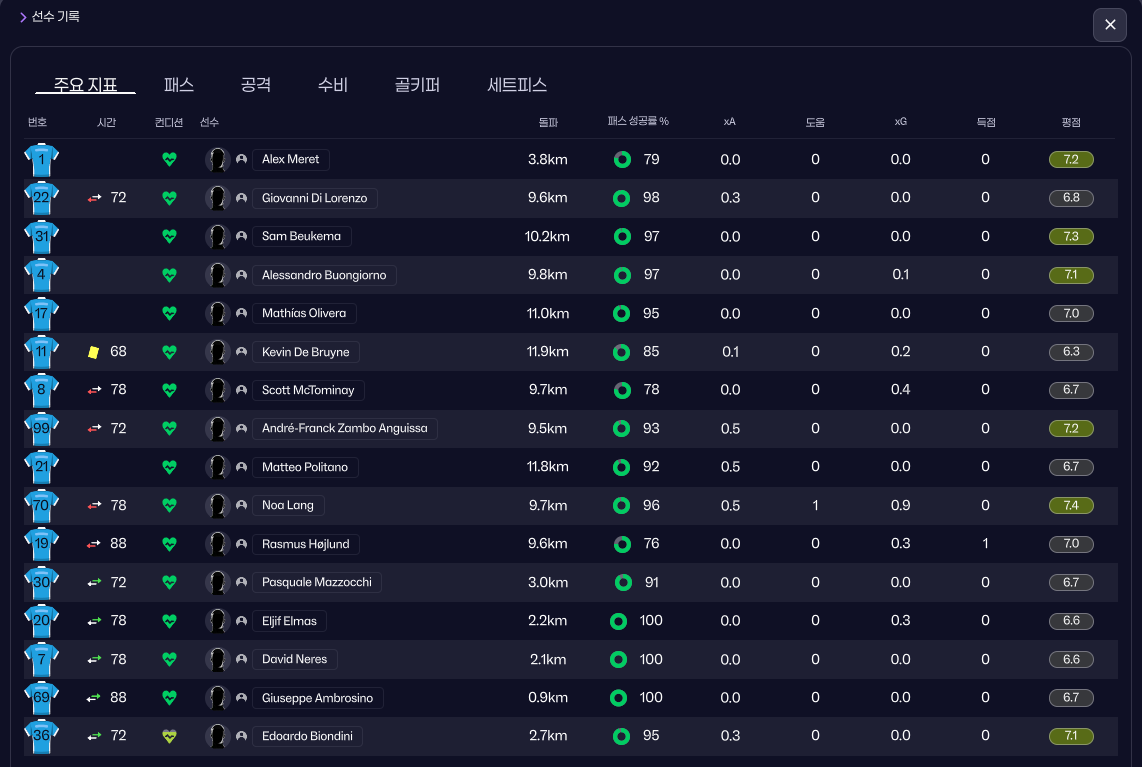Viewport: 1142px width, 767px height.
Task: Go to the 골키퍼 tab
Action: [x=417, y=85]
